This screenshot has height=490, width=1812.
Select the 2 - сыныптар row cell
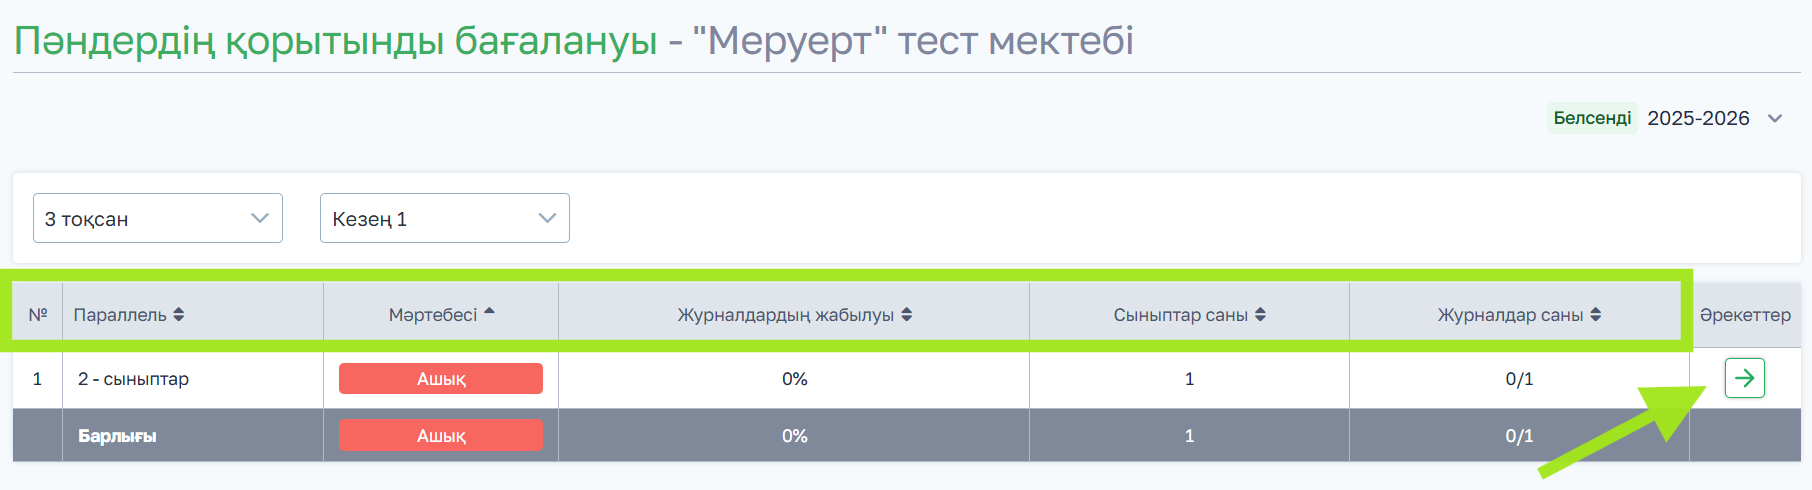pyautogui.click(x=134, y=379)
